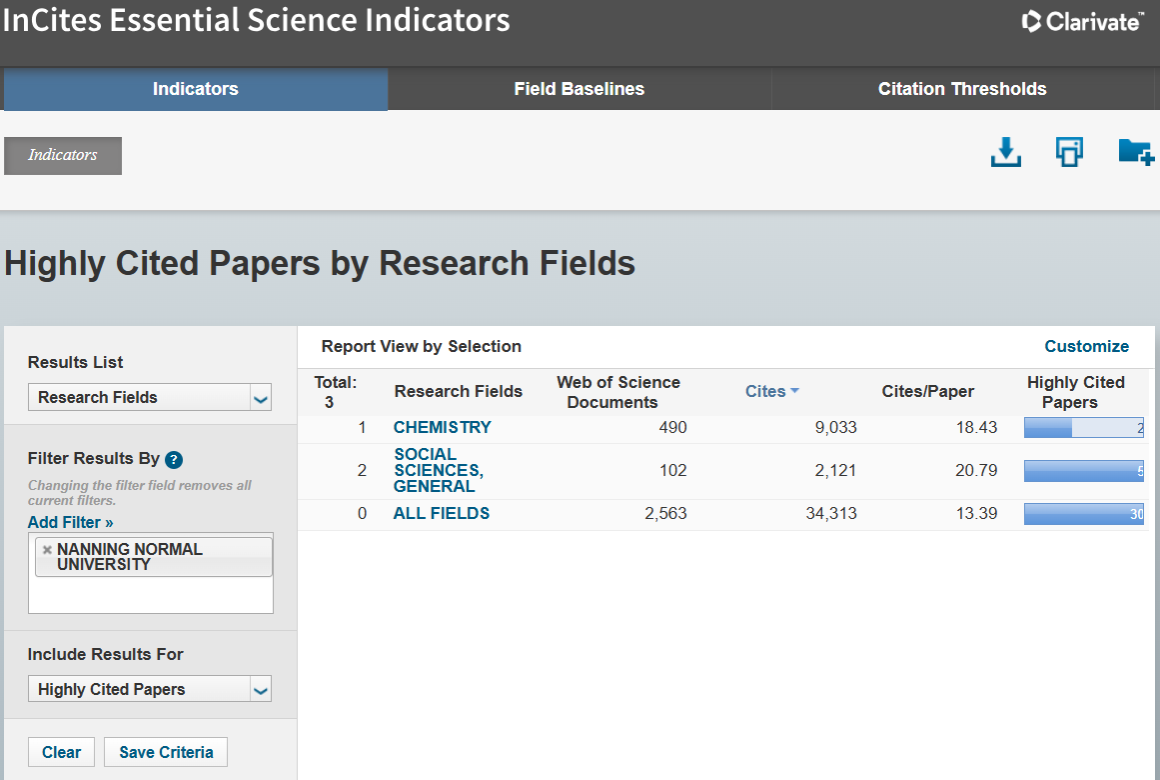Open the Add Filter link
This screenshot has width=1160, height=780.
tap(70, 522)
